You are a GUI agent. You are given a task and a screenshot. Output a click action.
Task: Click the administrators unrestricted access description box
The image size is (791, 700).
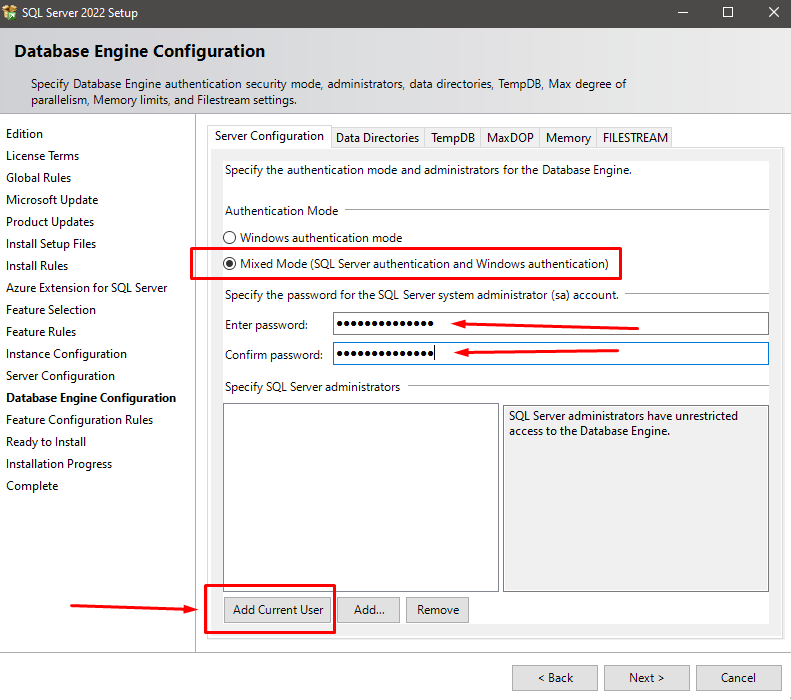pos(636,498)
